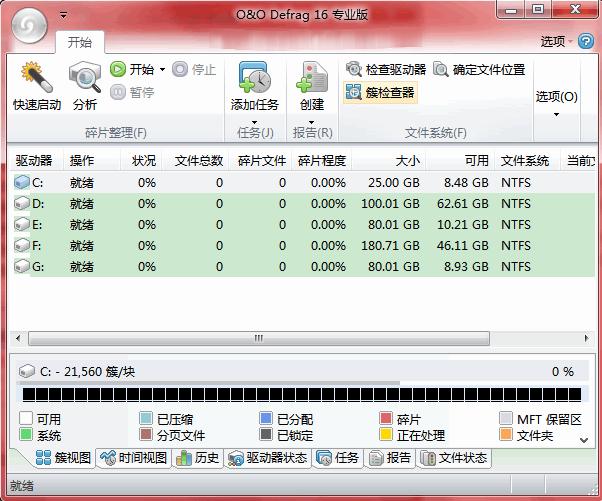This screenshot has width=602, height=501.
Task: Open the quick access toolbar dropdown arrow
Action: (x=64, y=15)
